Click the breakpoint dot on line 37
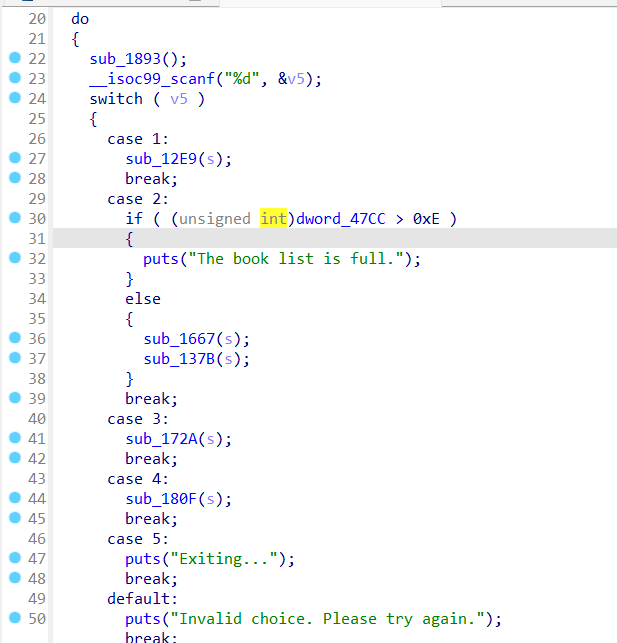Viewport: 617px width, 643px height. coord(15,358)
